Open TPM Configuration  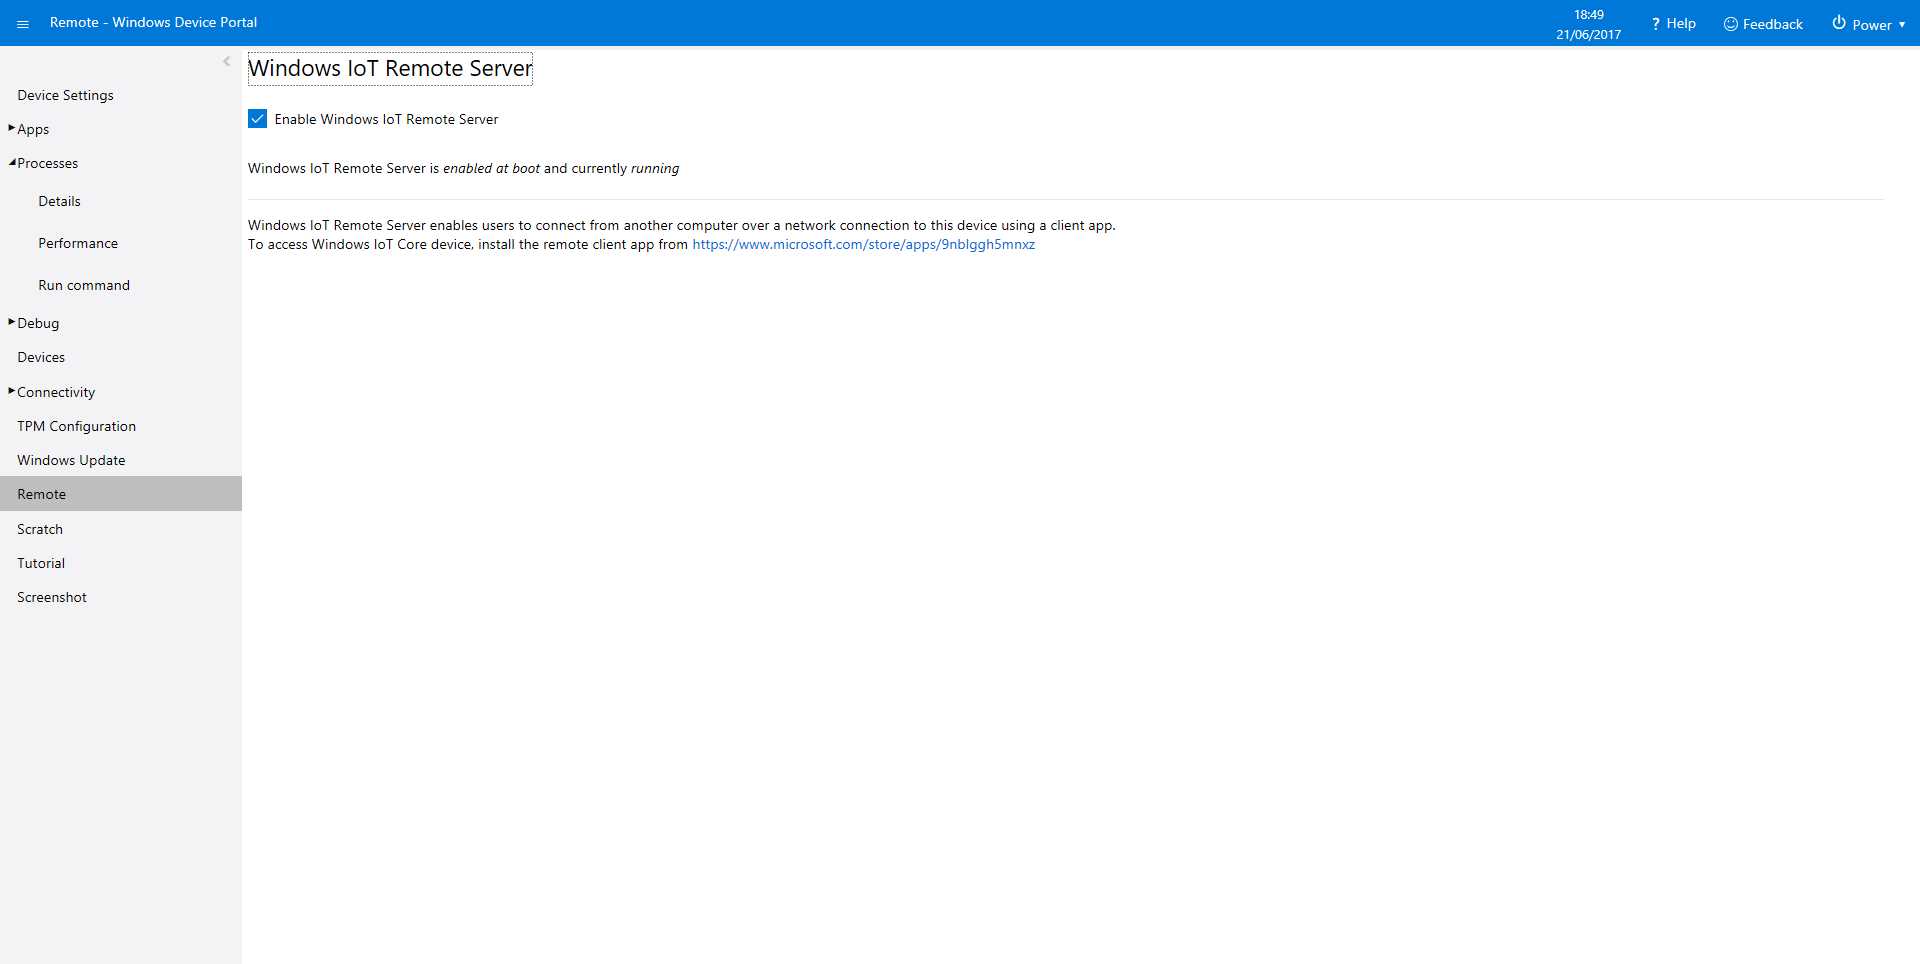76,426
